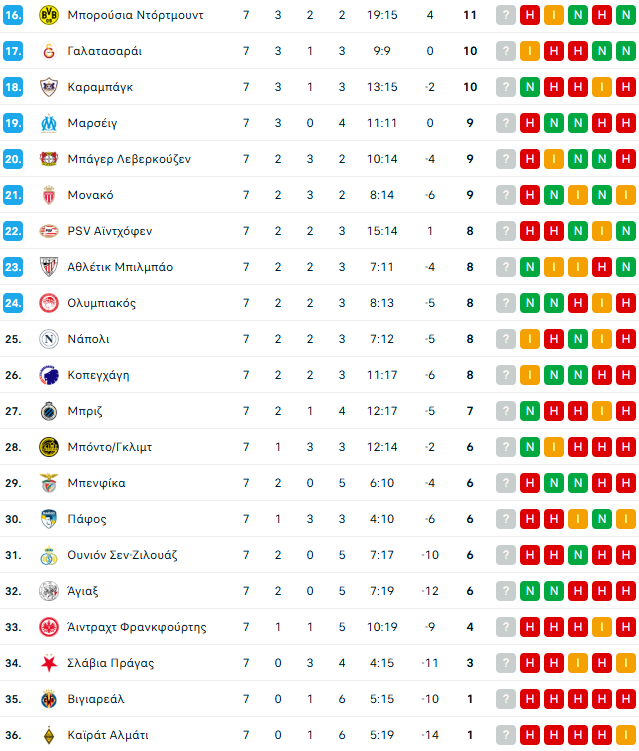Click the Olympiacos team logo
The image size is (639, 751).
48,303
